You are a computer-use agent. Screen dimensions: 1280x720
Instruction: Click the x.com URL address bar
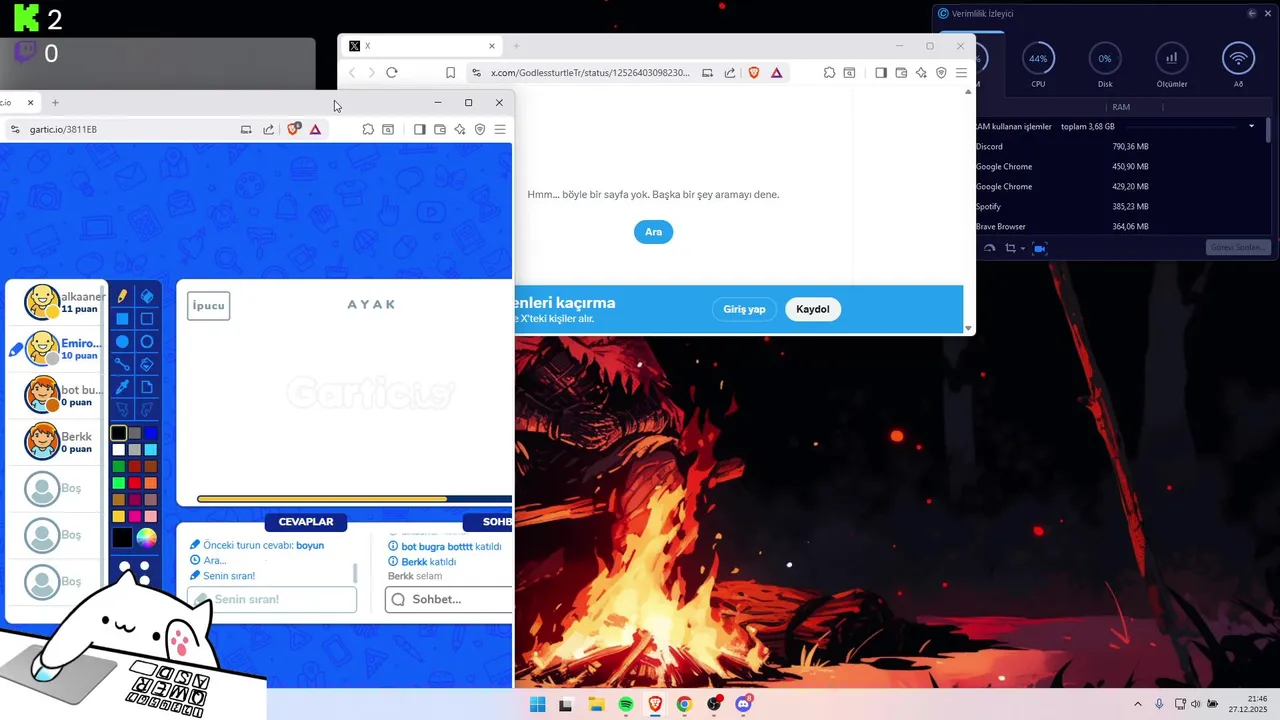pos(590,73)
